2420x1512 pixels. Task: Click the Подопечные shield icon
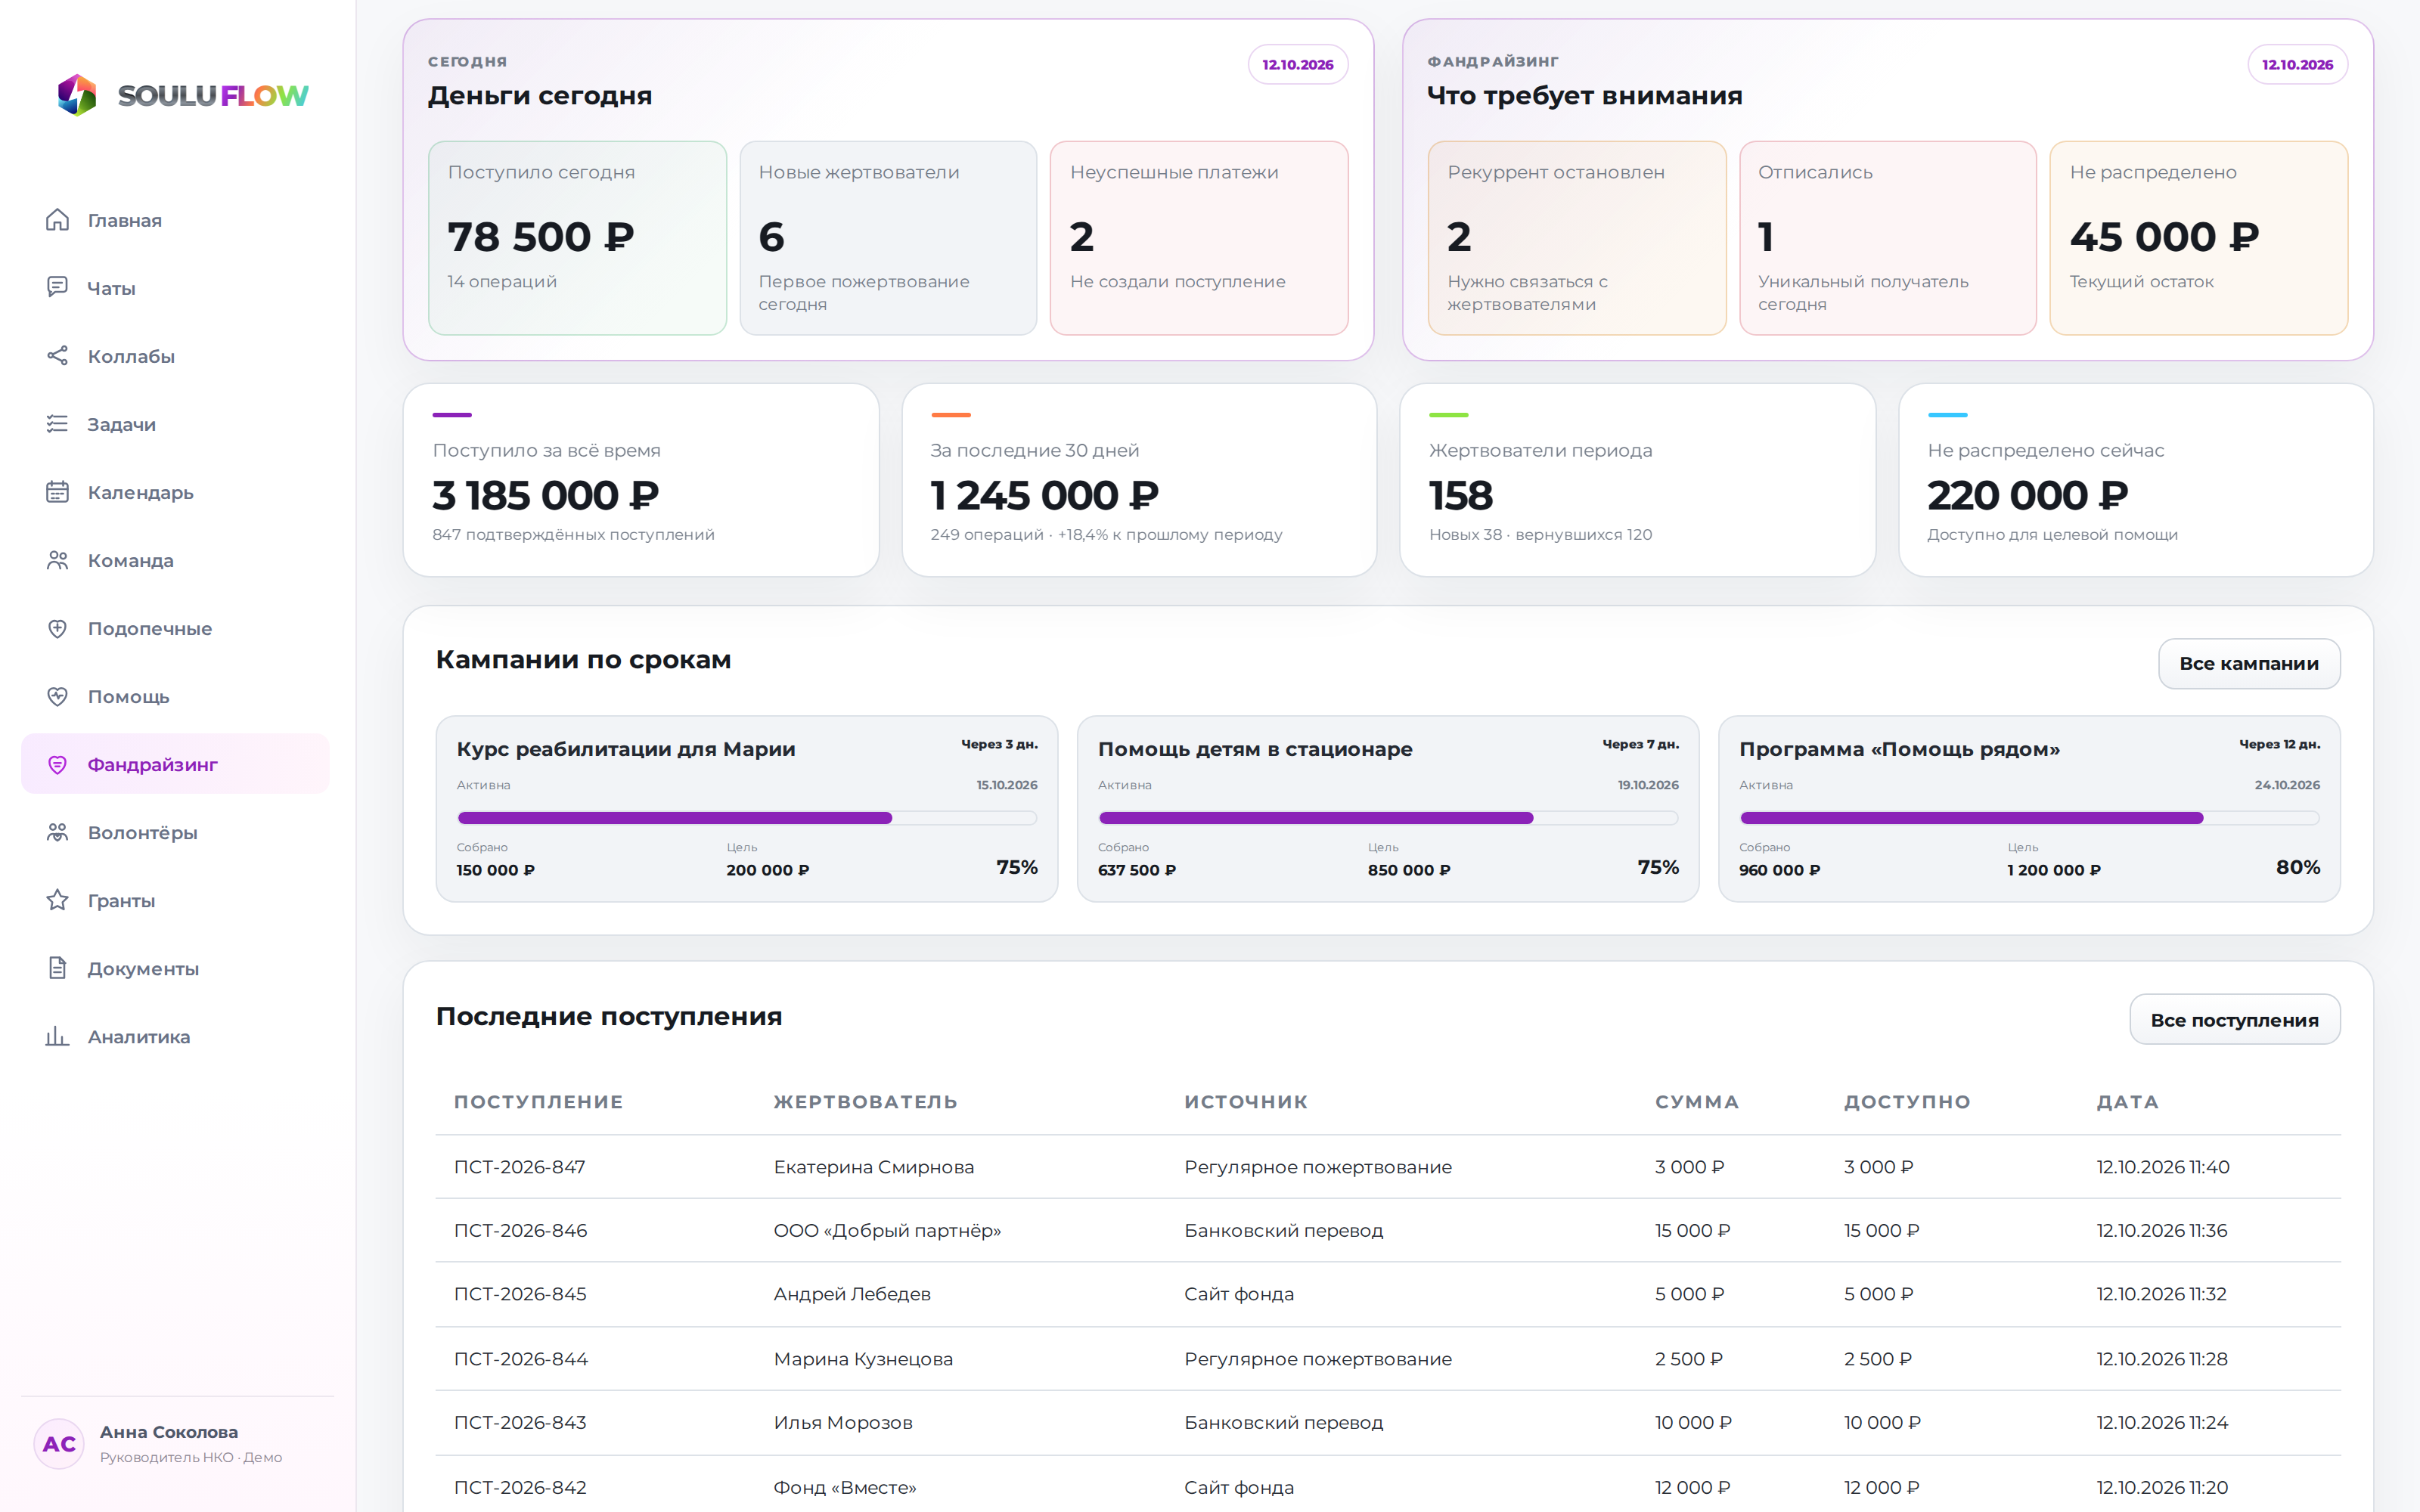point(57,628)
